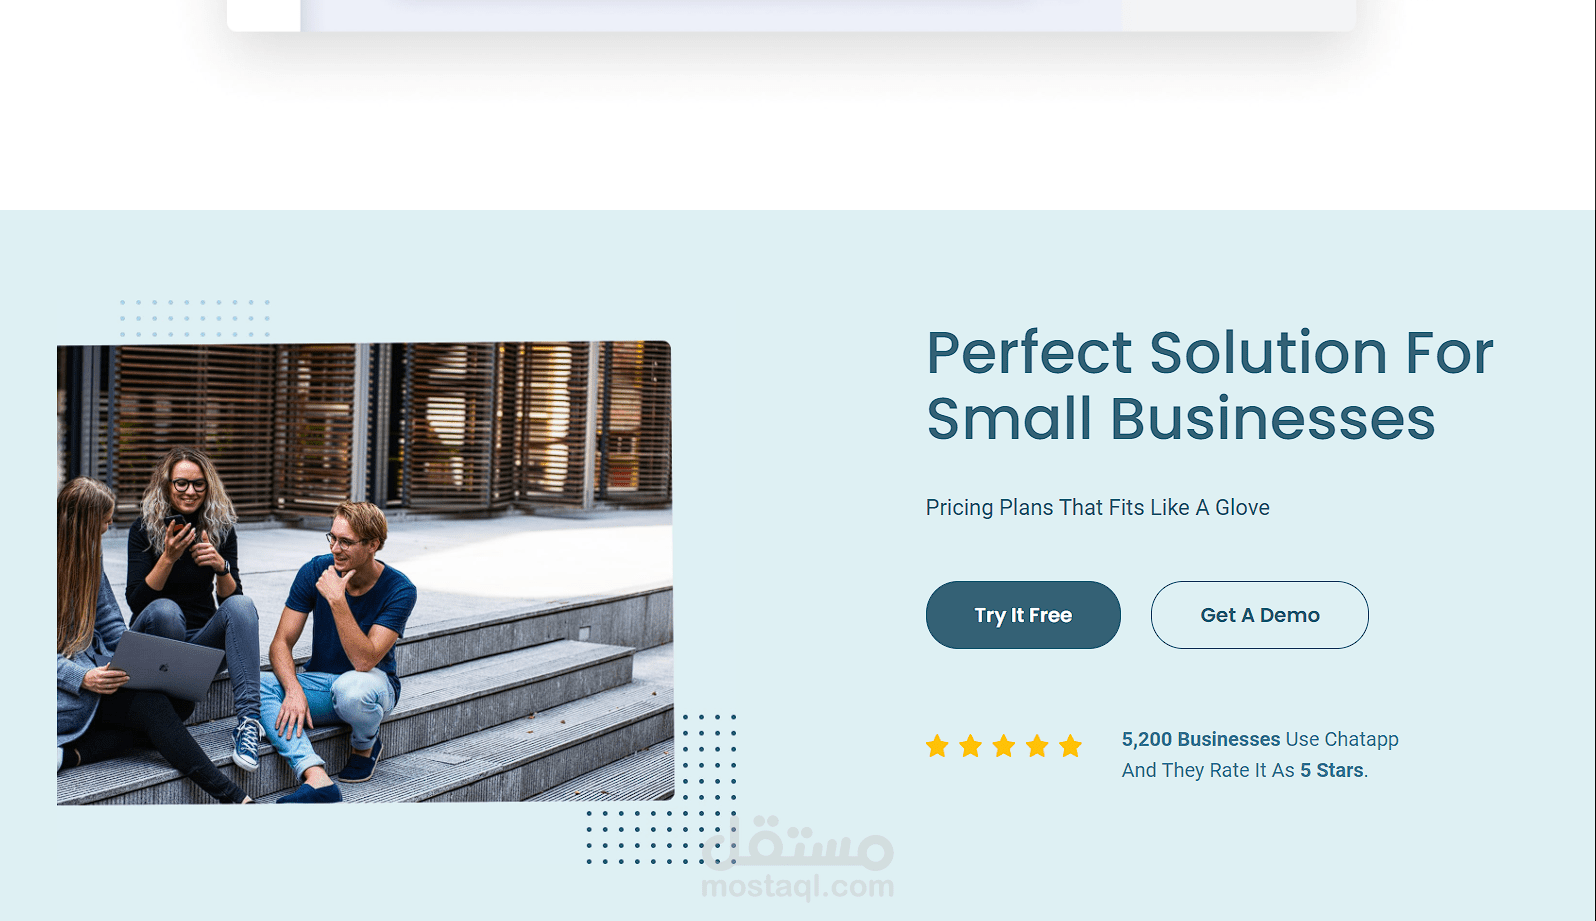The height and width of the screenshot is (921, 1596).
Task: Click the Try It Free button
Action: tap(1023, 615)
